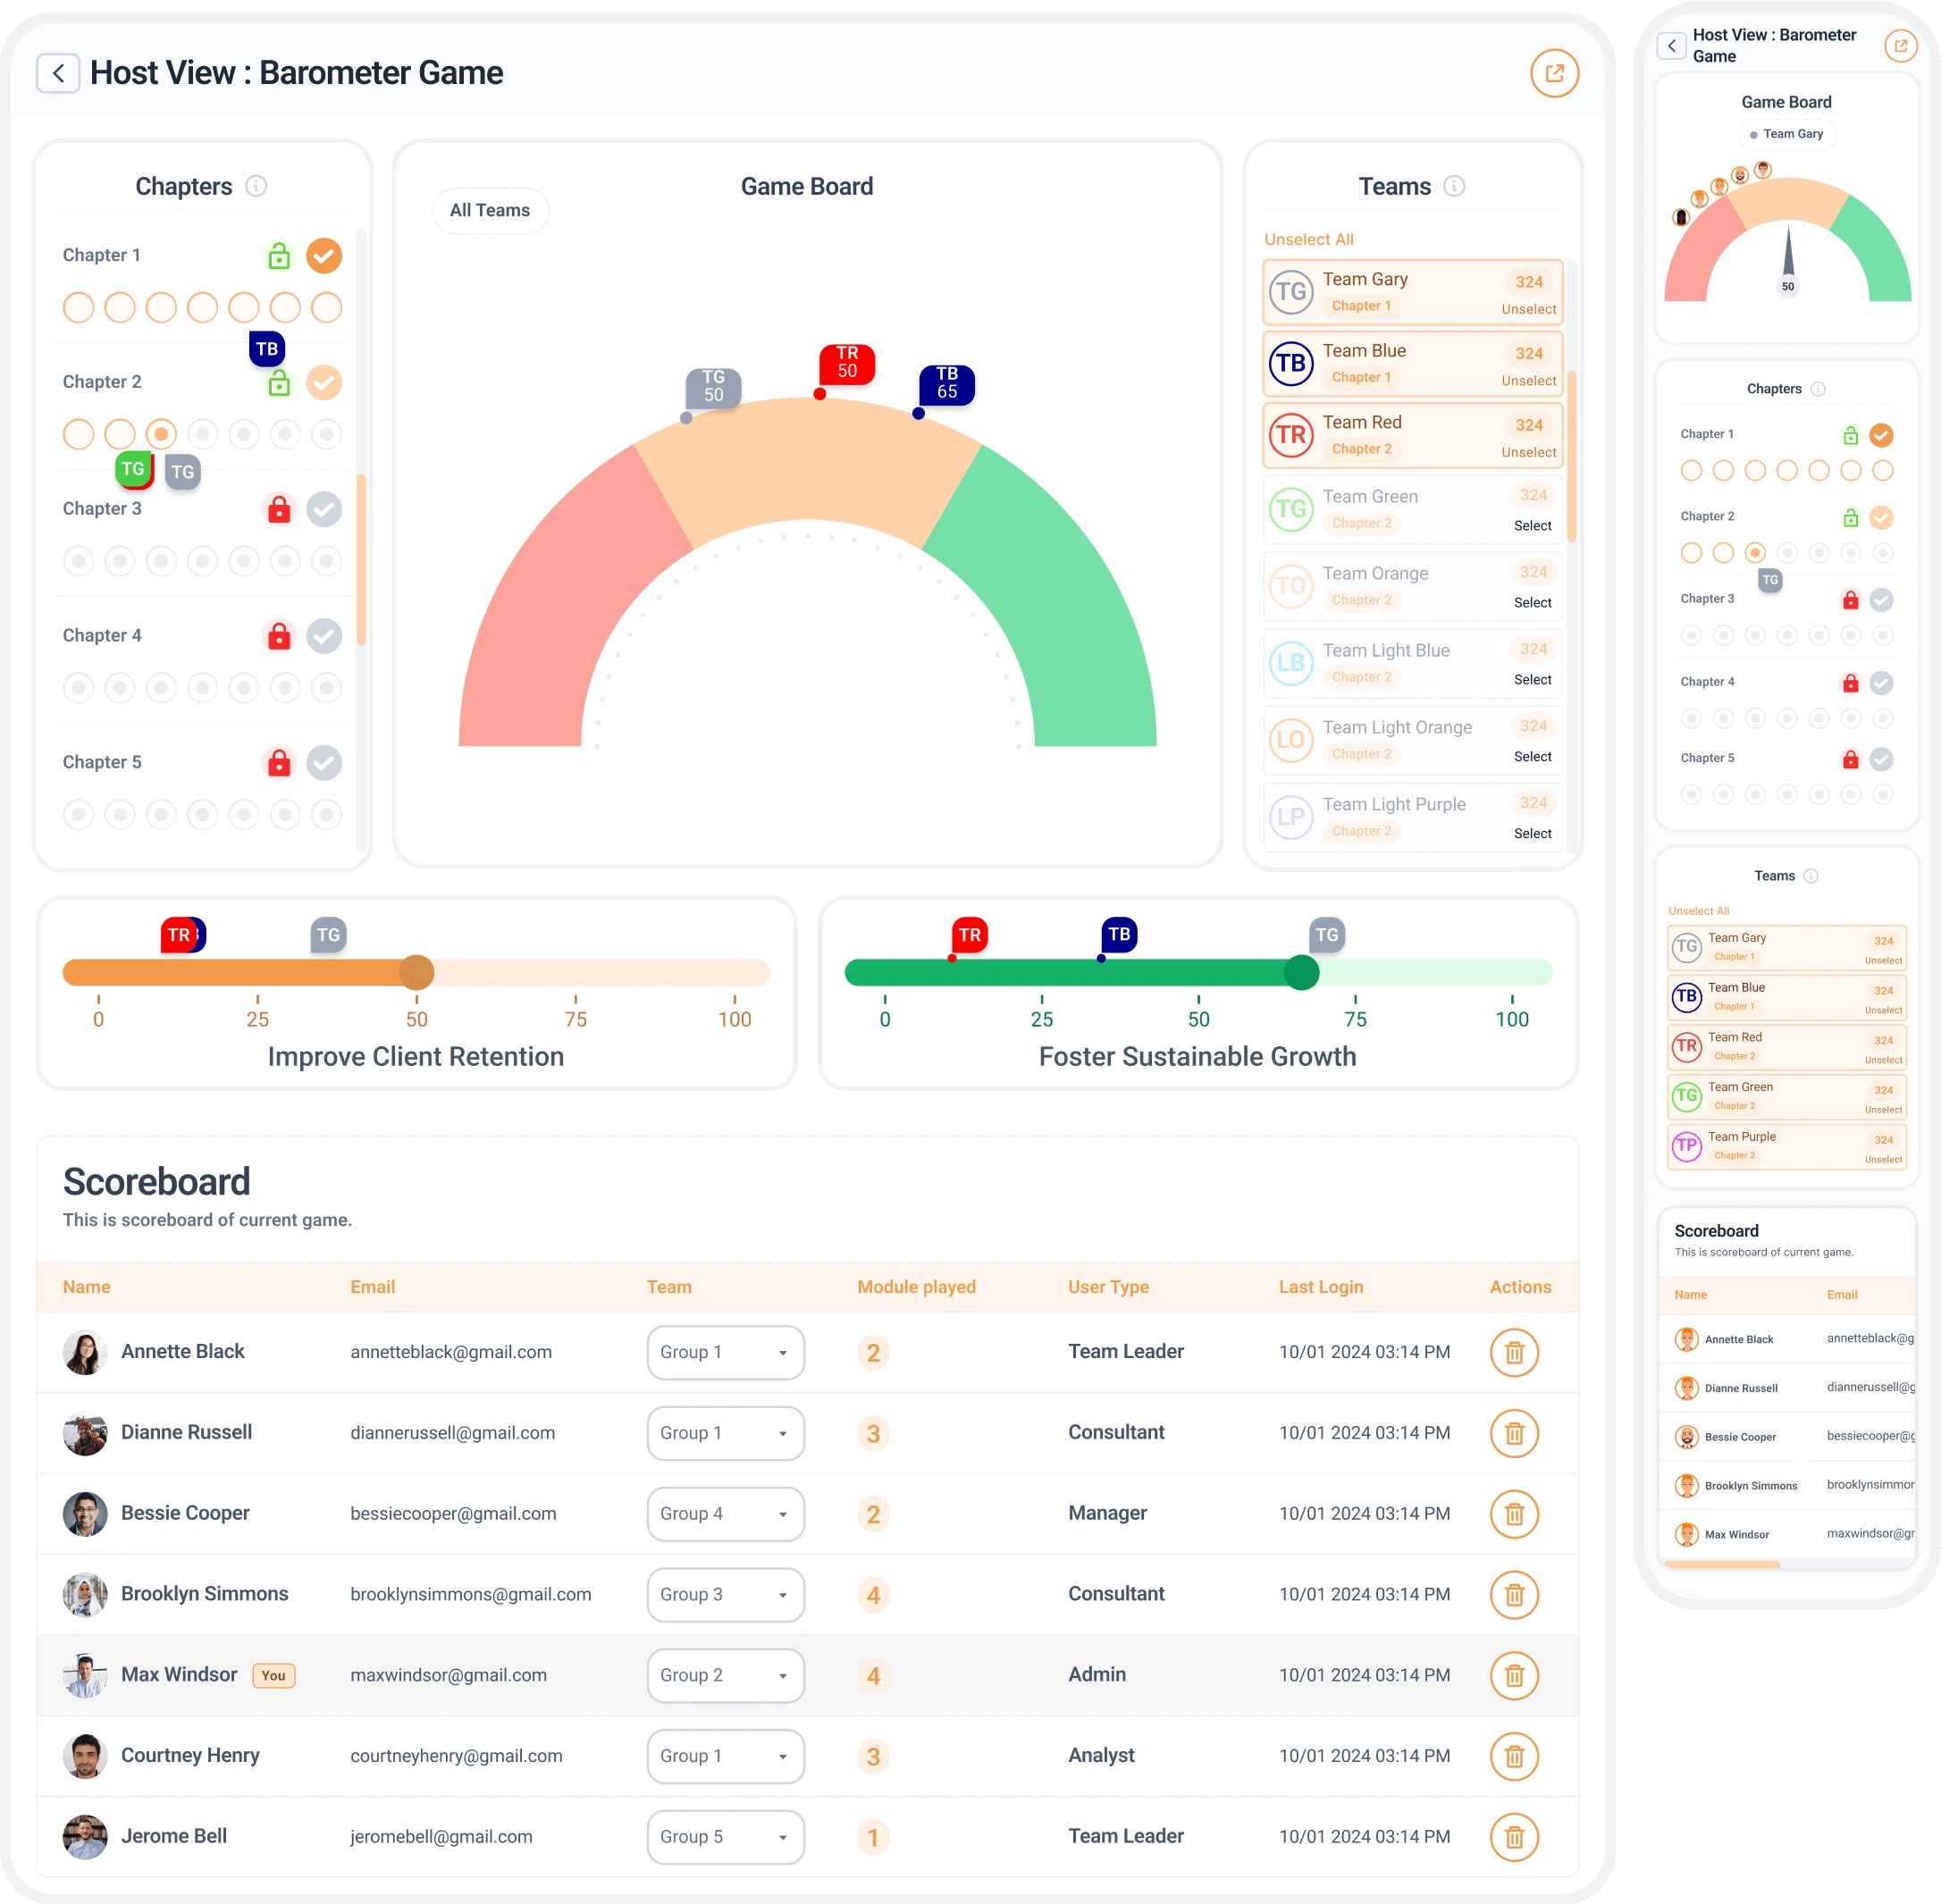This screenshot has height=1904, width=1941.
Task: Click the red lock icon for Chapter 3
Action: tap(279, 509)
